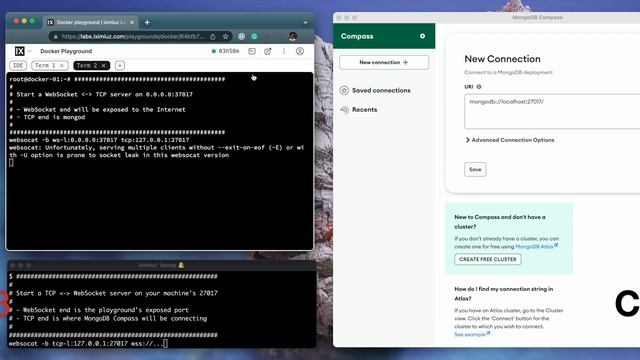The image size is (640, 360).
Task: Click the edit playground pencil icon
Action: [268, 51]
